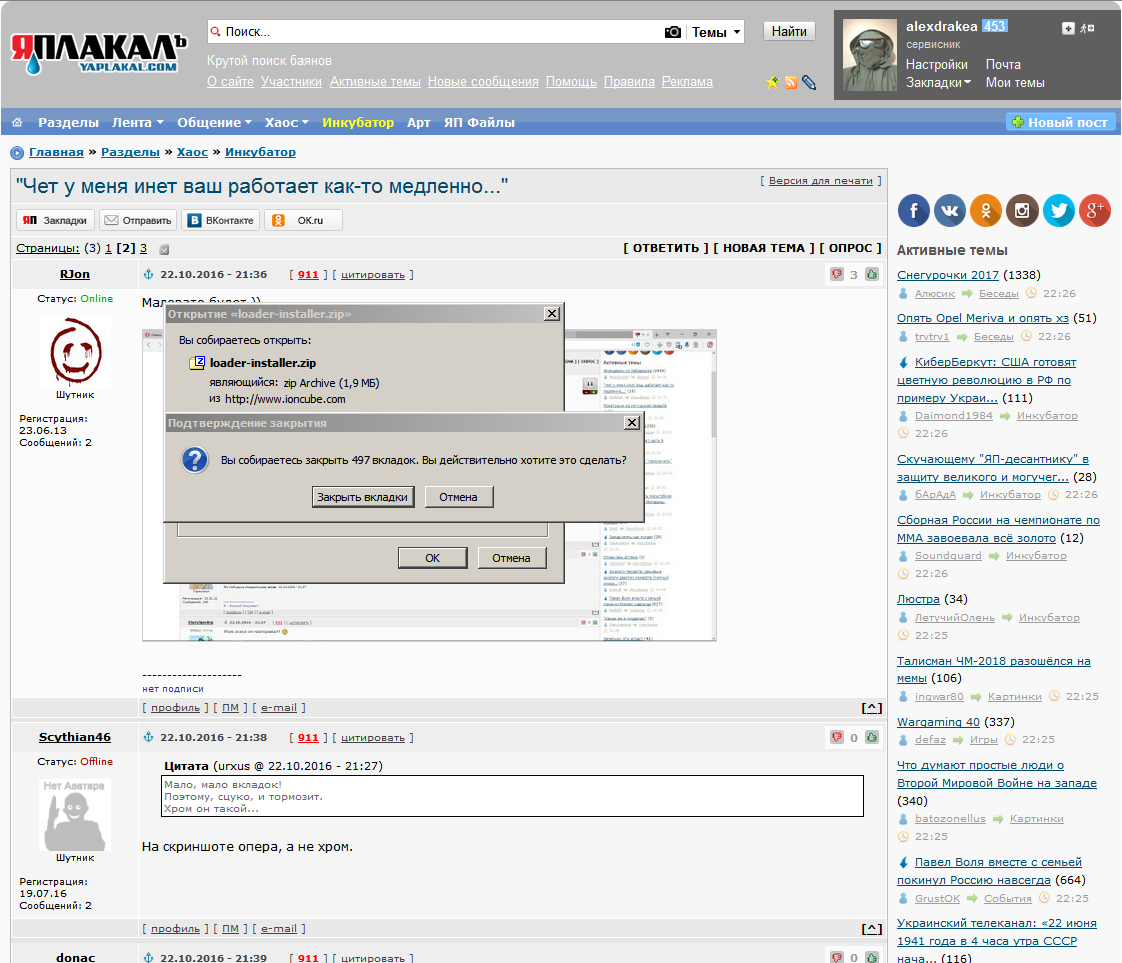Click the Facebook social icon
Viewport: 1122px width, 963px height.
click(914, 210)
